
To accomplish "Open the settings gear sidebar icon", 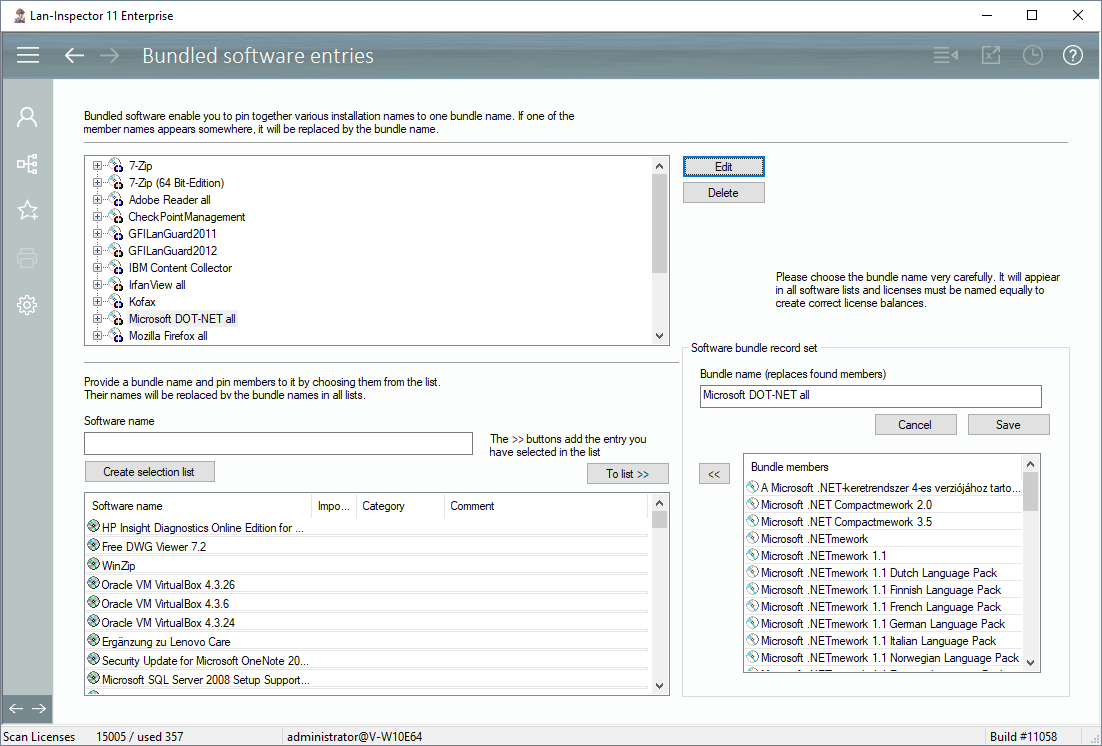I will [27, 305].
